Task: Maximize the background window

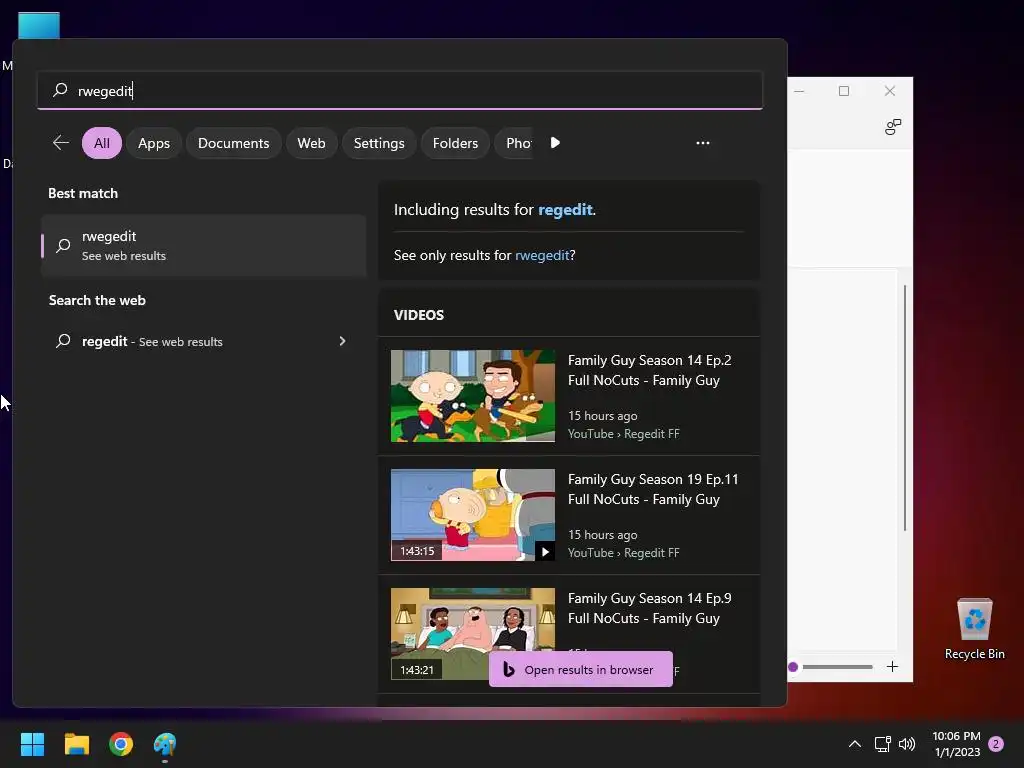Action: click(844, 91)
